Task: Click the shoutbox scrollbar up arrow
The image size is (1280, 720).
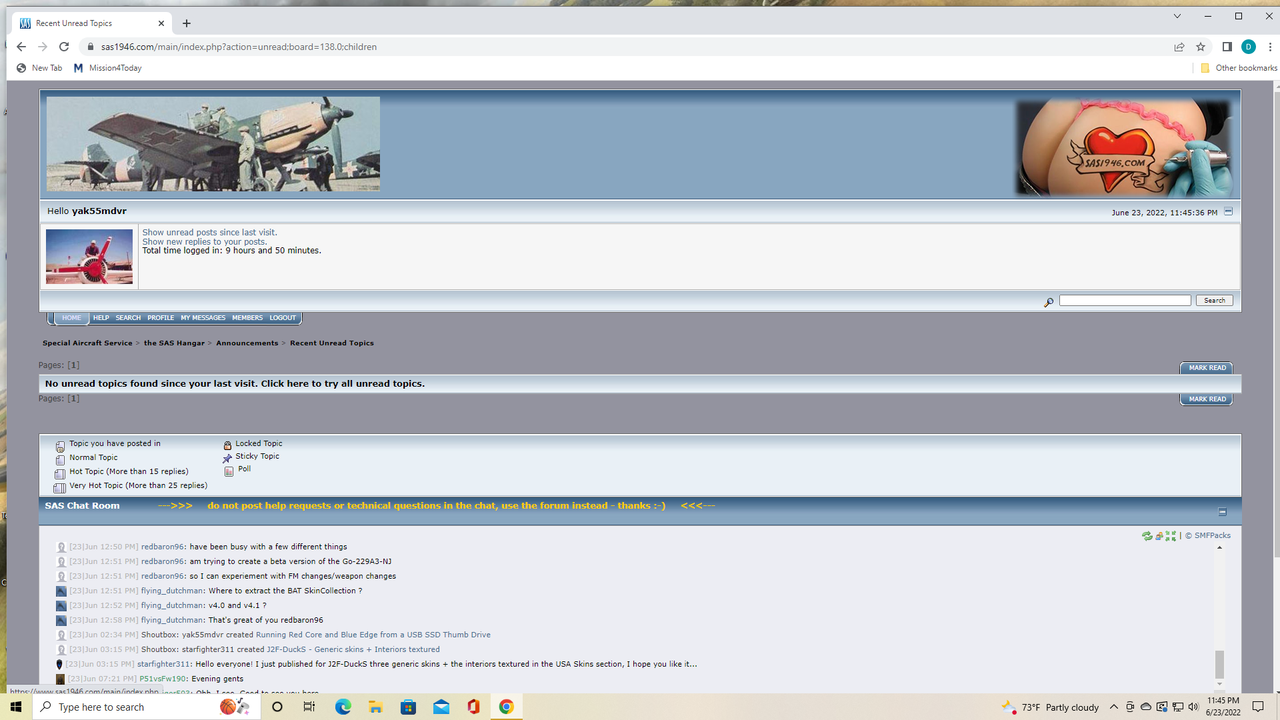Action: pos(1218,547)
